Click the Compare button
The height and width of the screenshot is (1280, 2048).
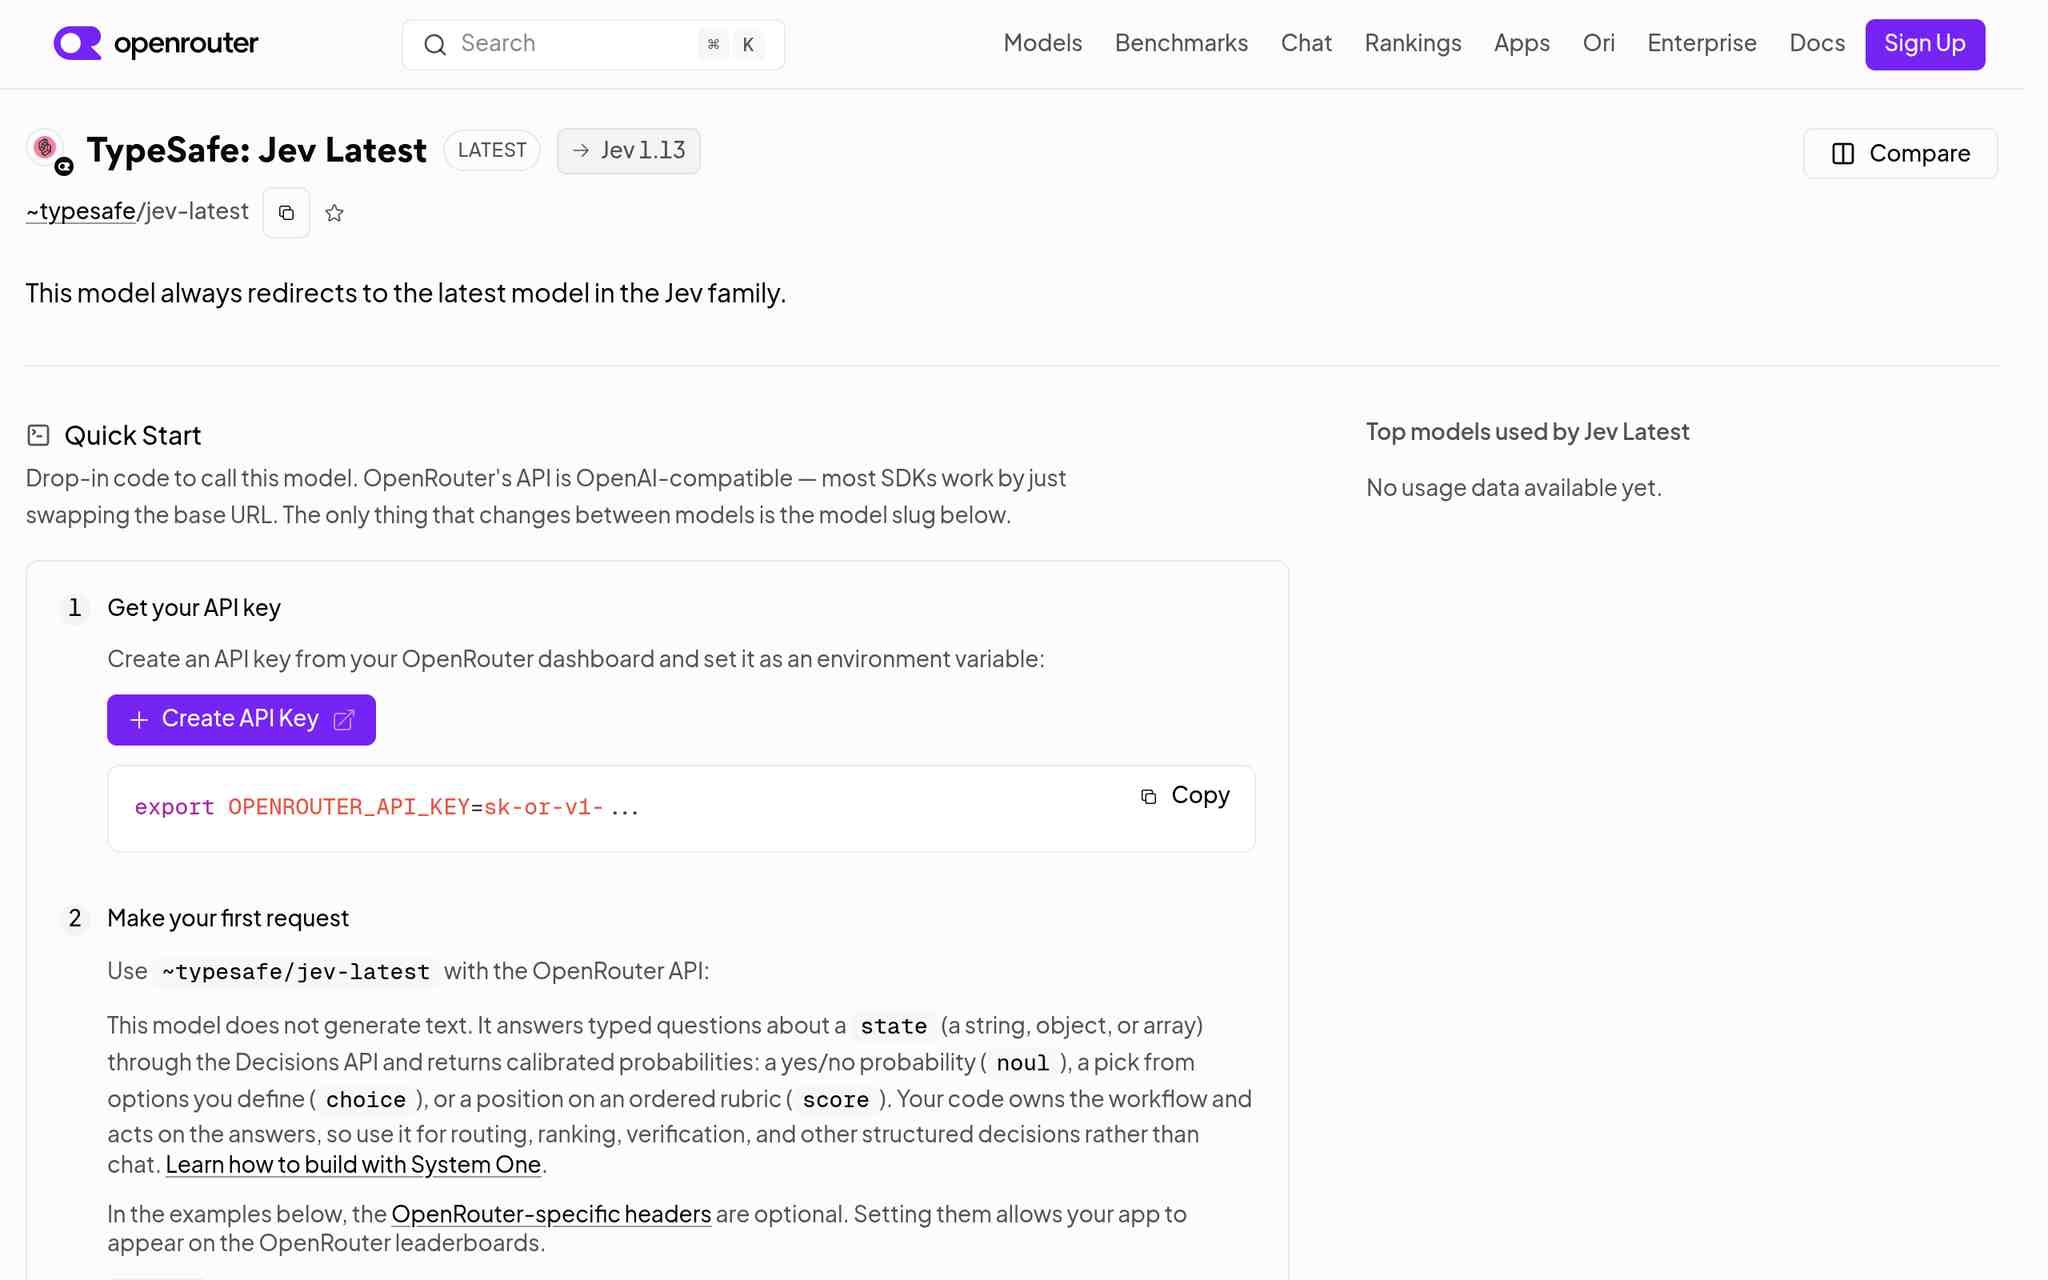pos(1900,153)
